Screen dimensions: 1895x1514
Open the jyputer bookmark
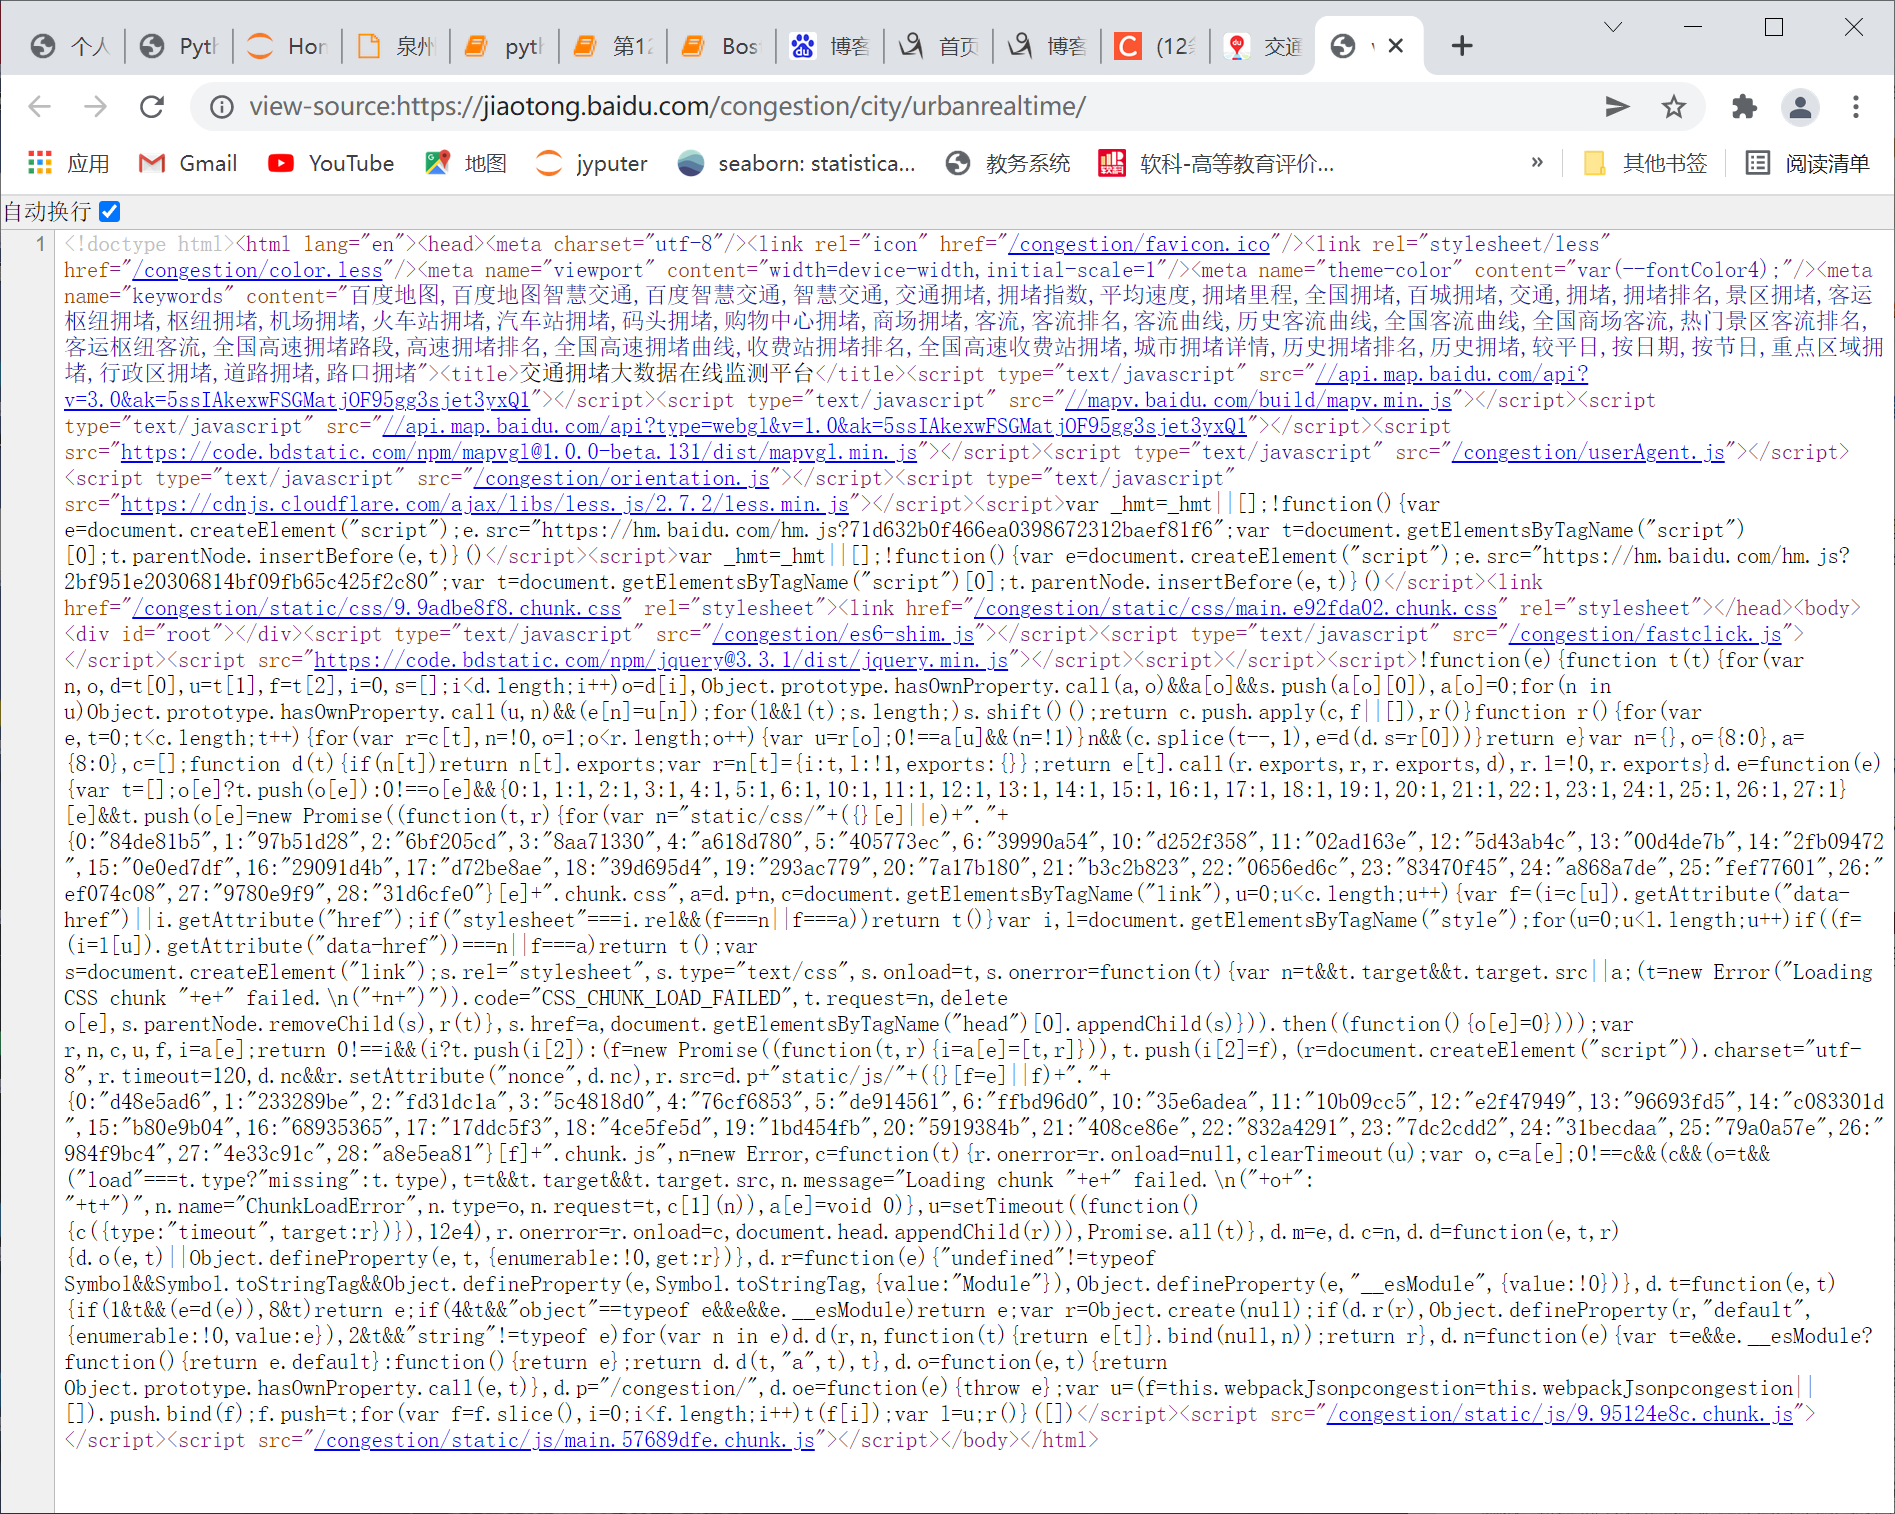click(592, 163)
